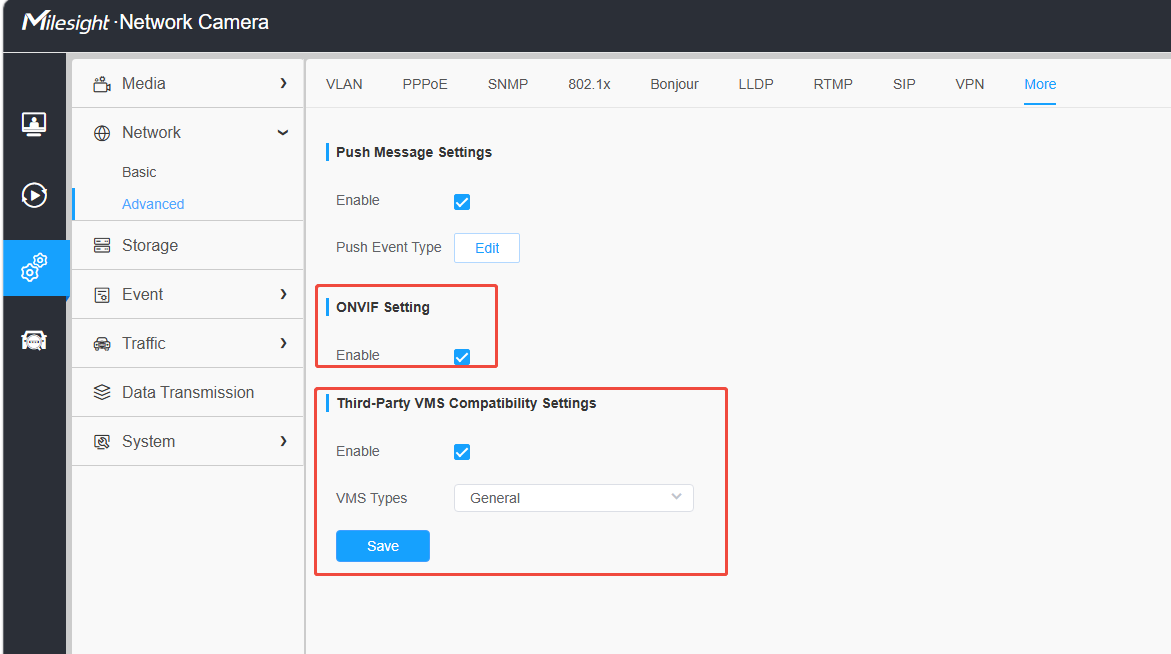
Task: Open the Basic network submenu
Action: pos(139,172)
